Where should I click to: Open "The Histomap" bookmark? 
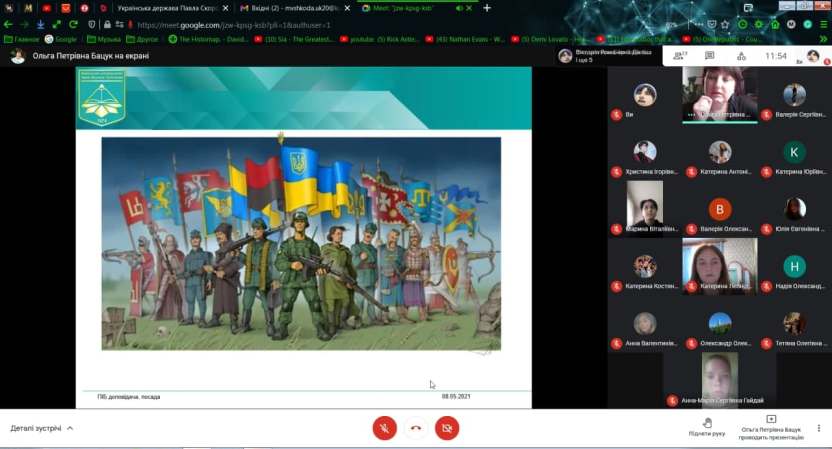(x=208, y=39)
